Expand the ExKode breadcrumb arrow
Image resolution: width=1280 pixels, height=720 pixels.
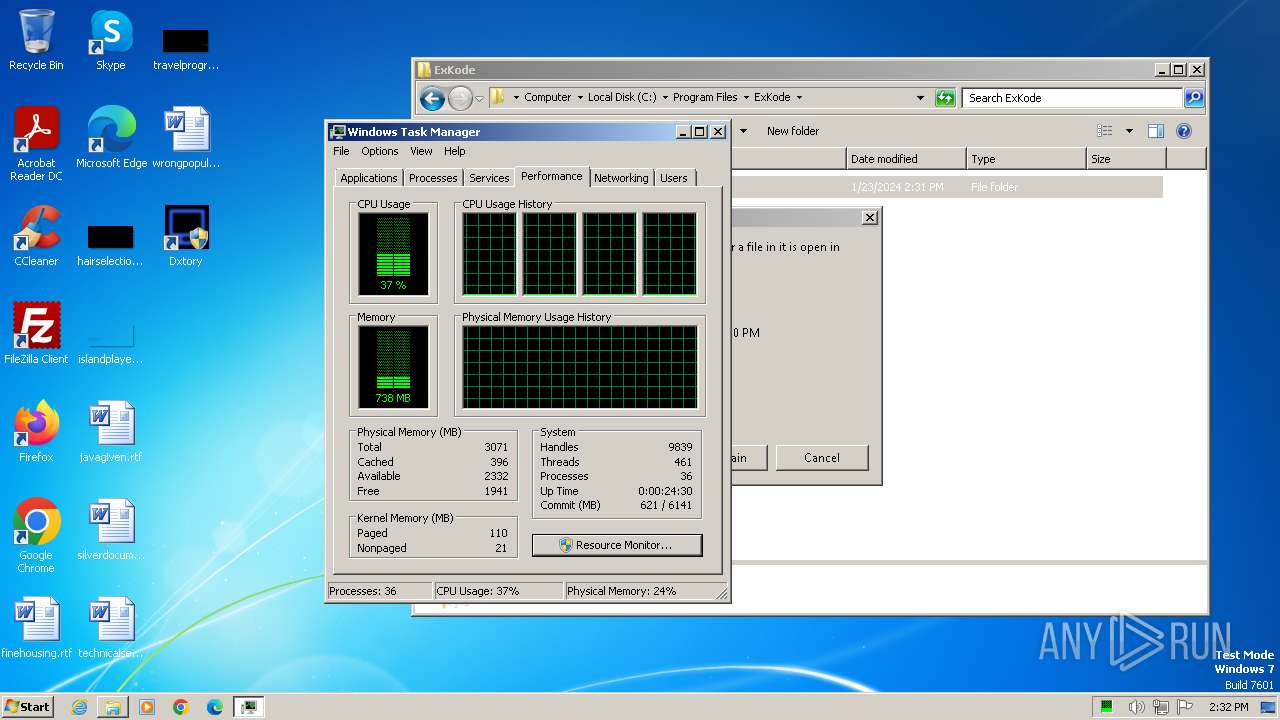click(799, 98)
